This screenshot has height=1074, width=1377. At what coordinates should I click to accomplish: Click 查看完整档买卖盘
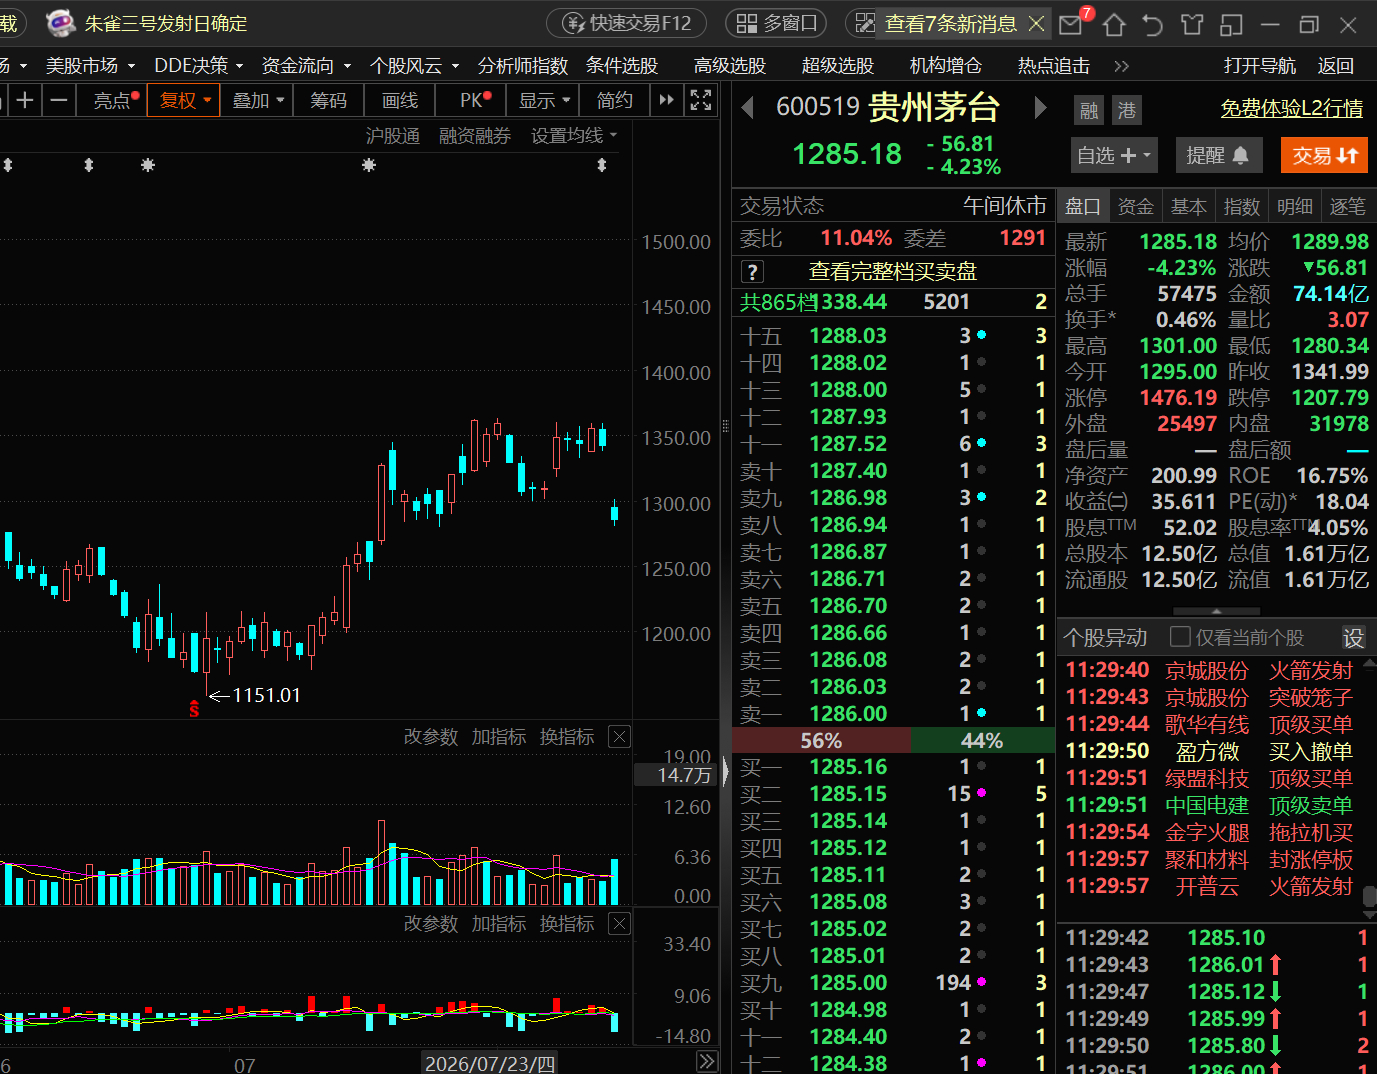click(893, 272)
